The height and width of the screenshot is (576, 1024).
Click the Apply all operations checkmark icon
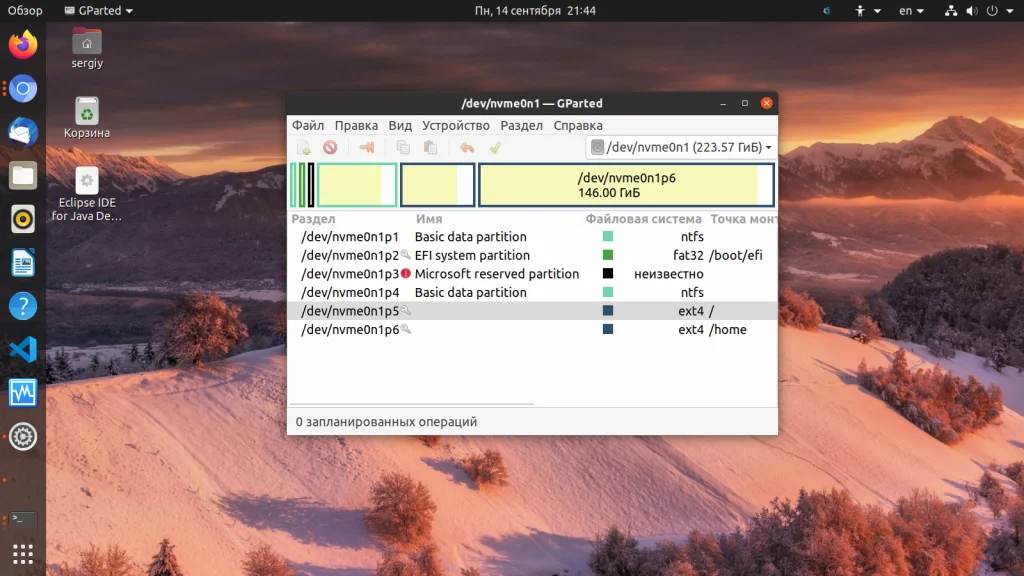pos(495,148)
